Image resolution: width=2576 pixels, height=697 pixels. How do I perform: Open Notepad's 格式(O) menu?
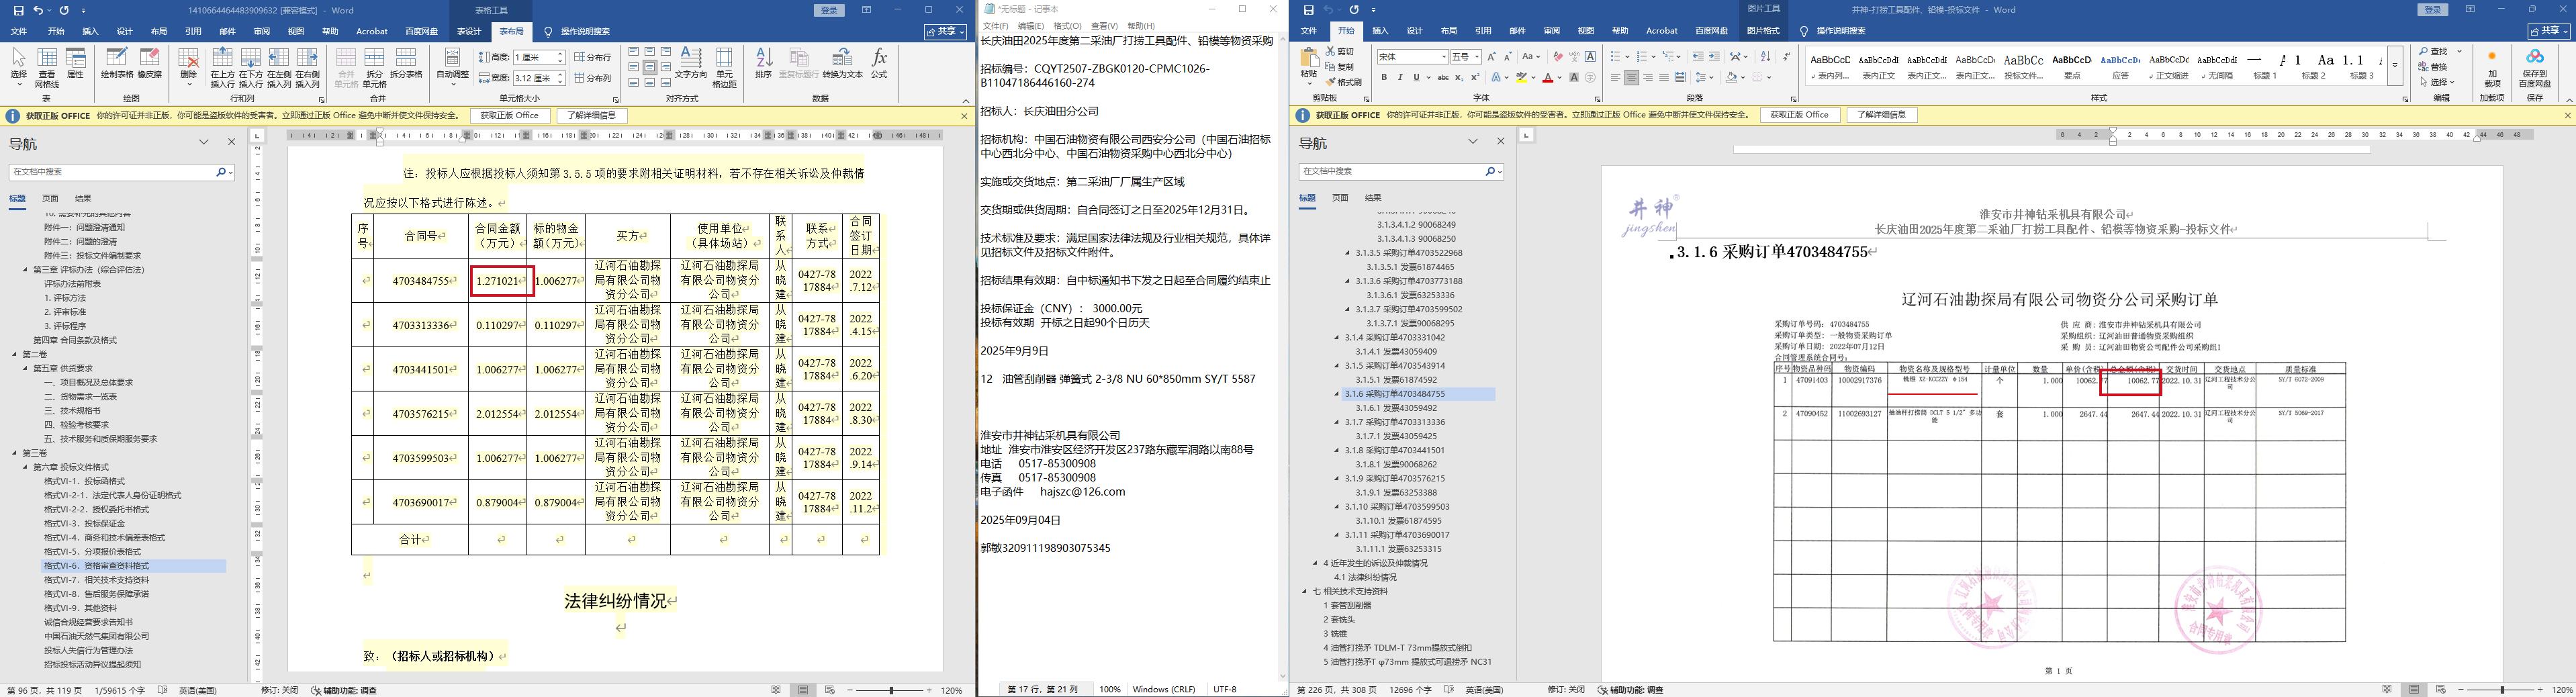point(1068,26)
